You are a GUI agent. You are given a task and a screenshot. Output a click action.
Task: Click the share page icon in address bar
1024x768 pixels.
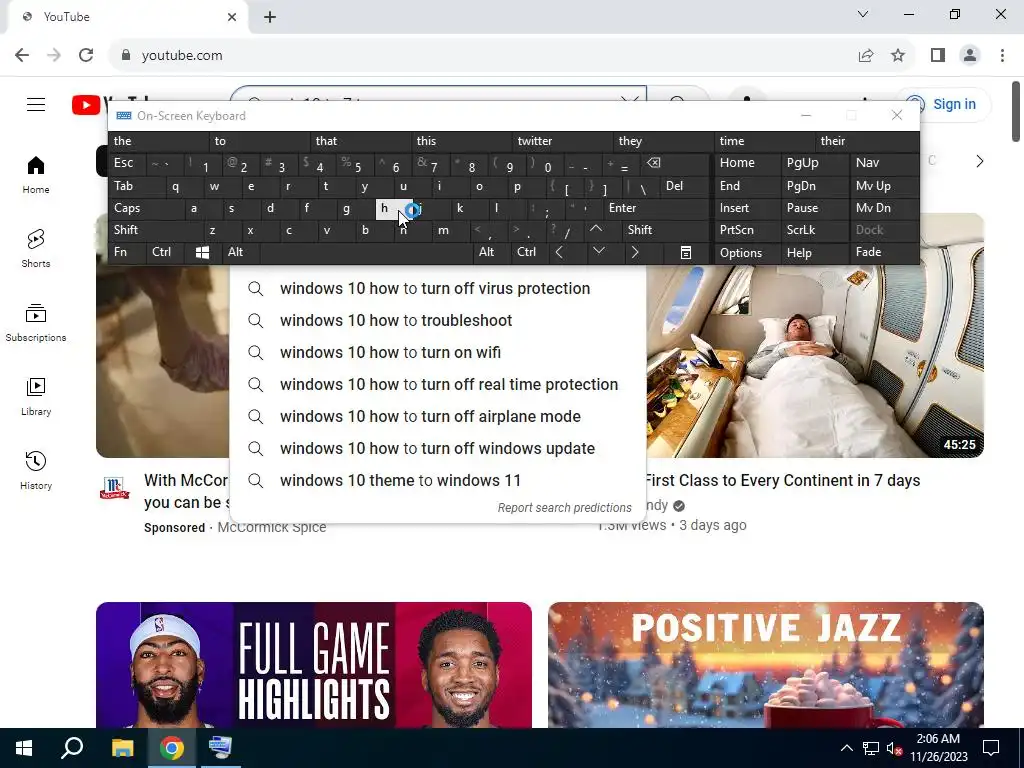point(866,56)
